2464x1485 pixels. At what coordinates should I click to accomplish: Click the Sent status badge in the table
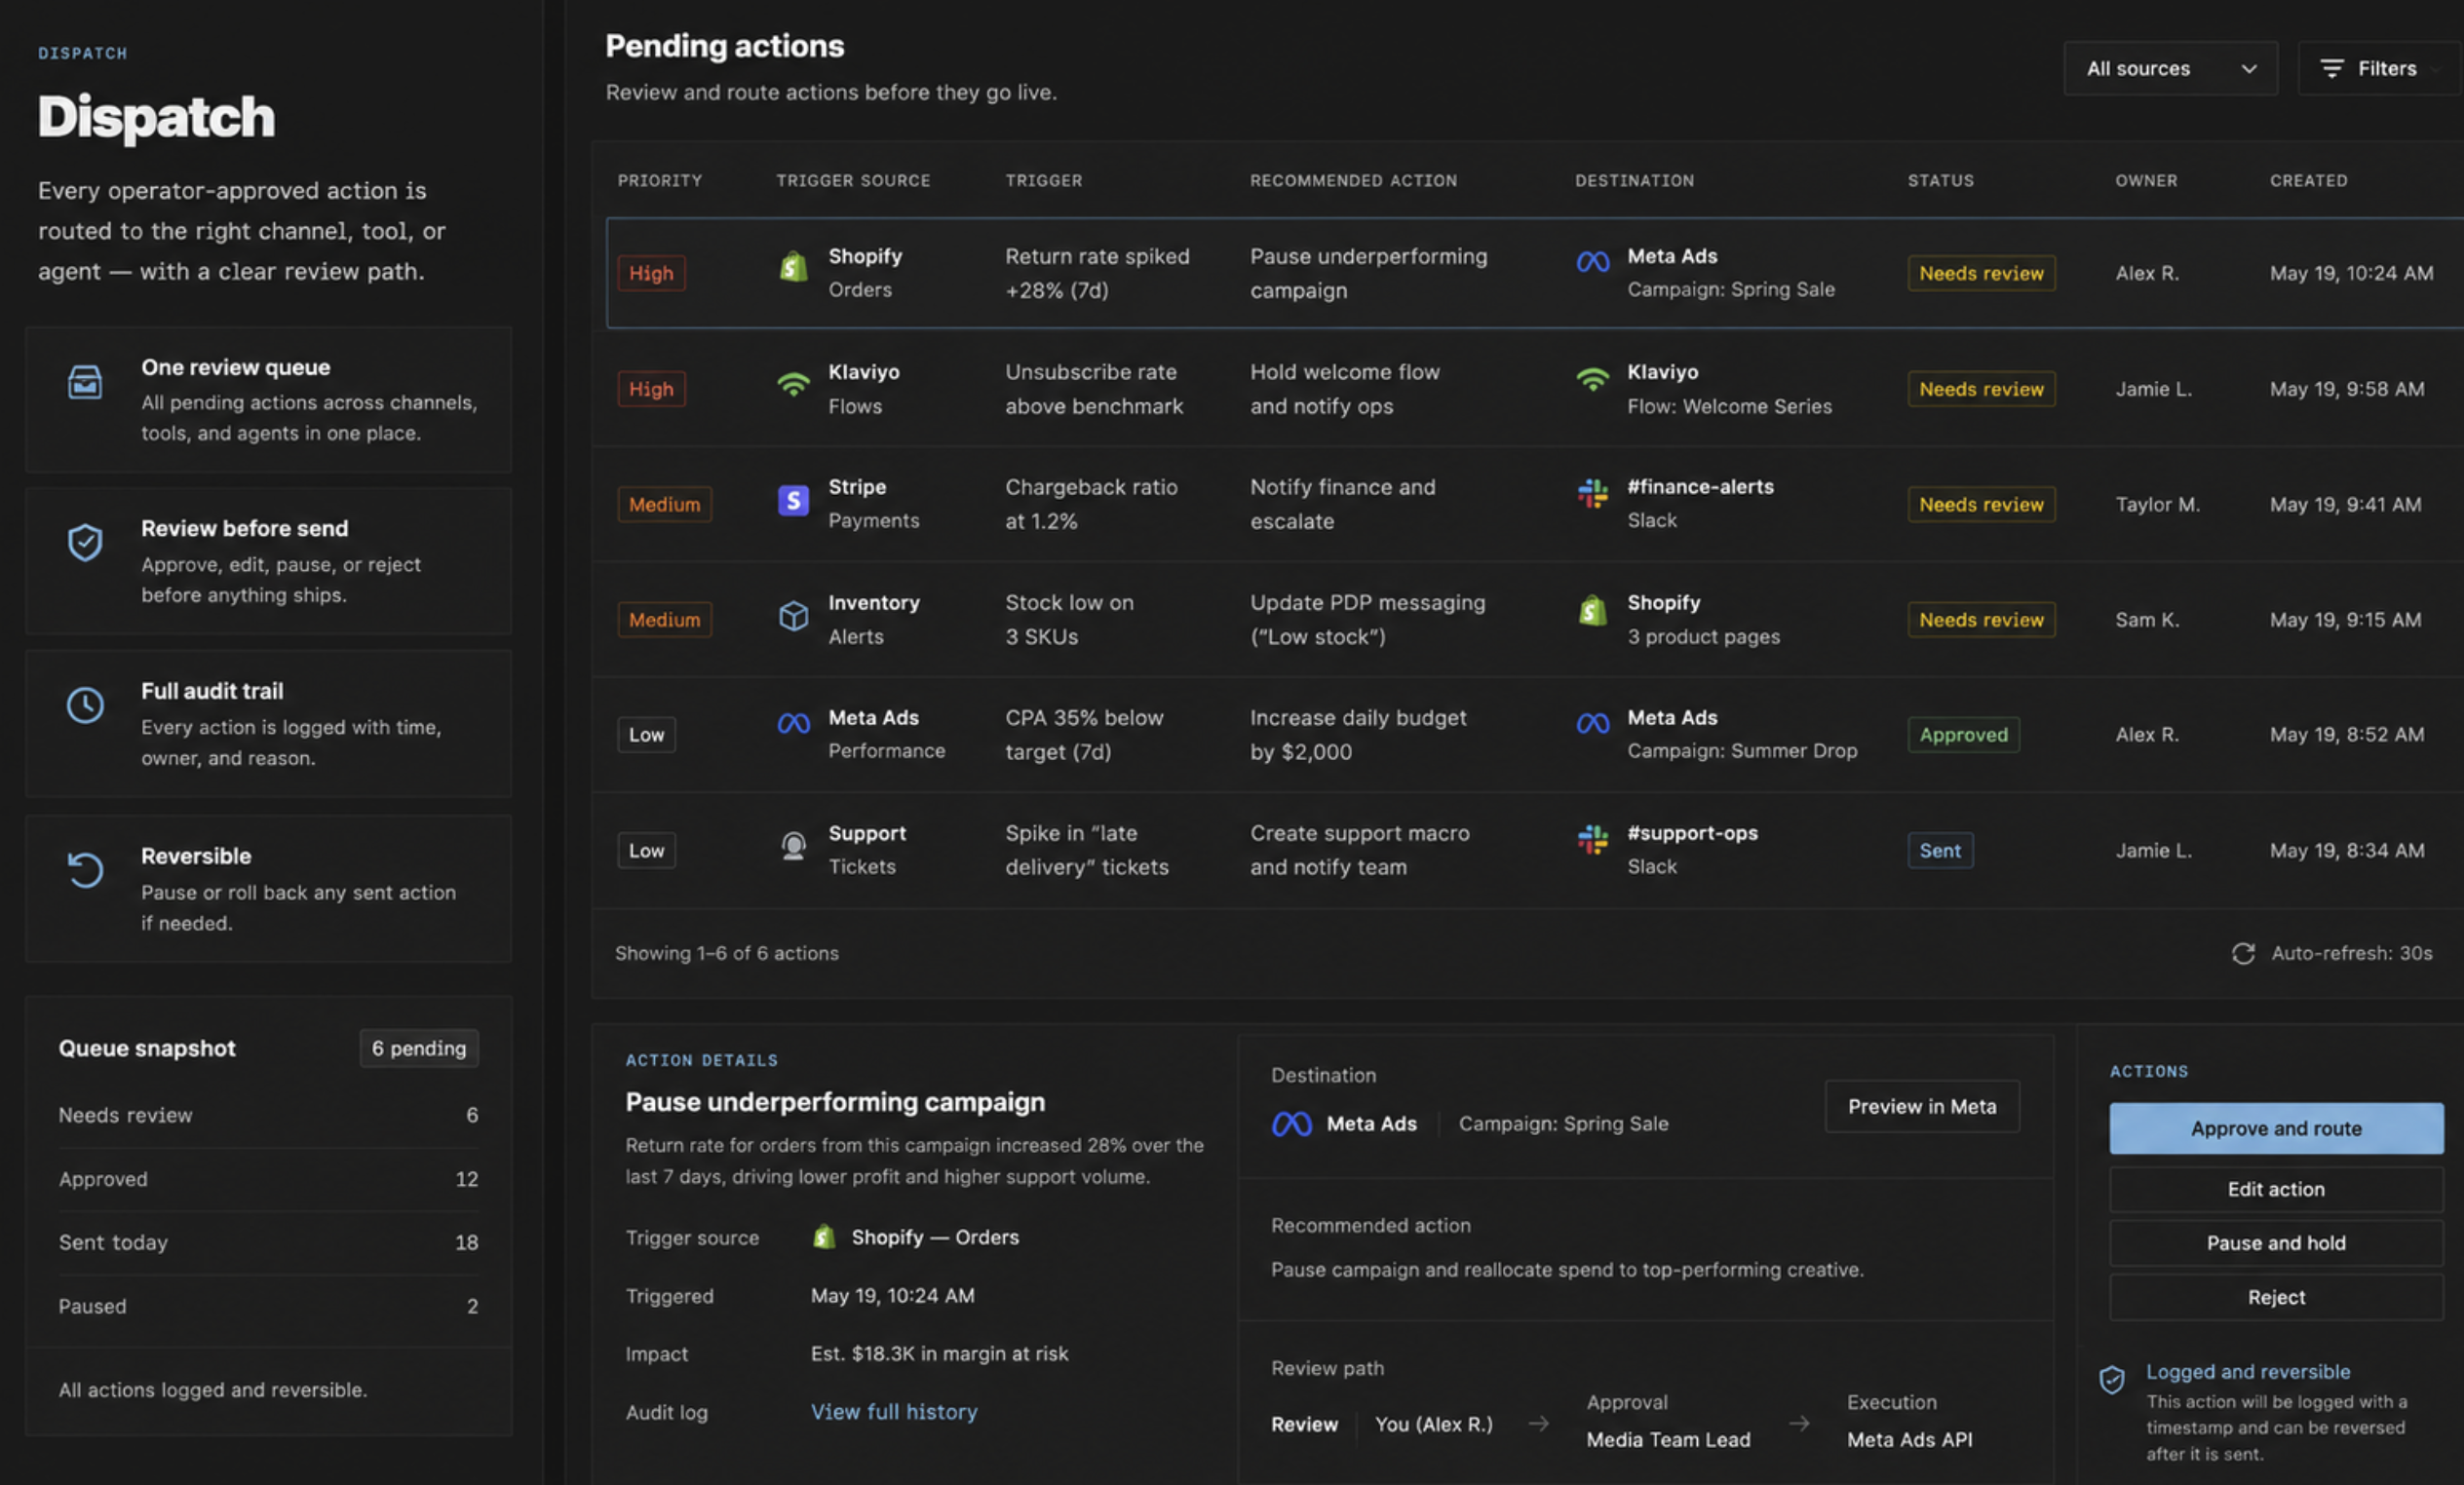tap(1939, 850)
